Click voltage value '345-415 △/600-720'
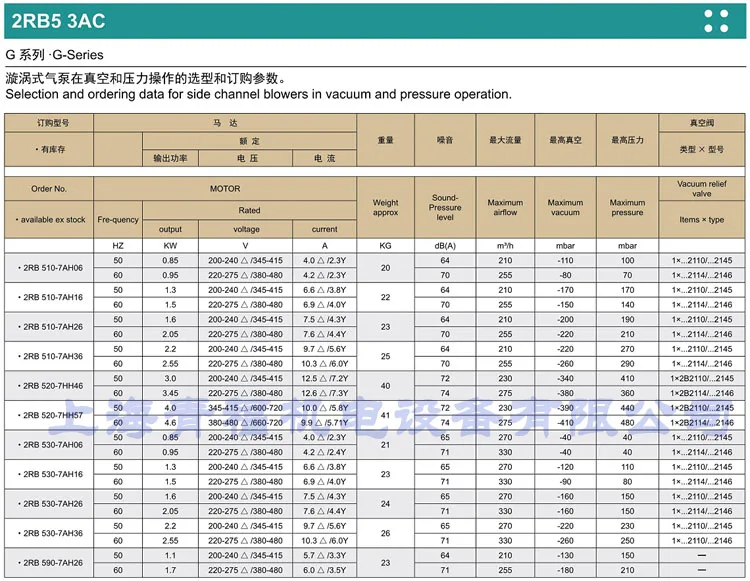 (245, 408)
